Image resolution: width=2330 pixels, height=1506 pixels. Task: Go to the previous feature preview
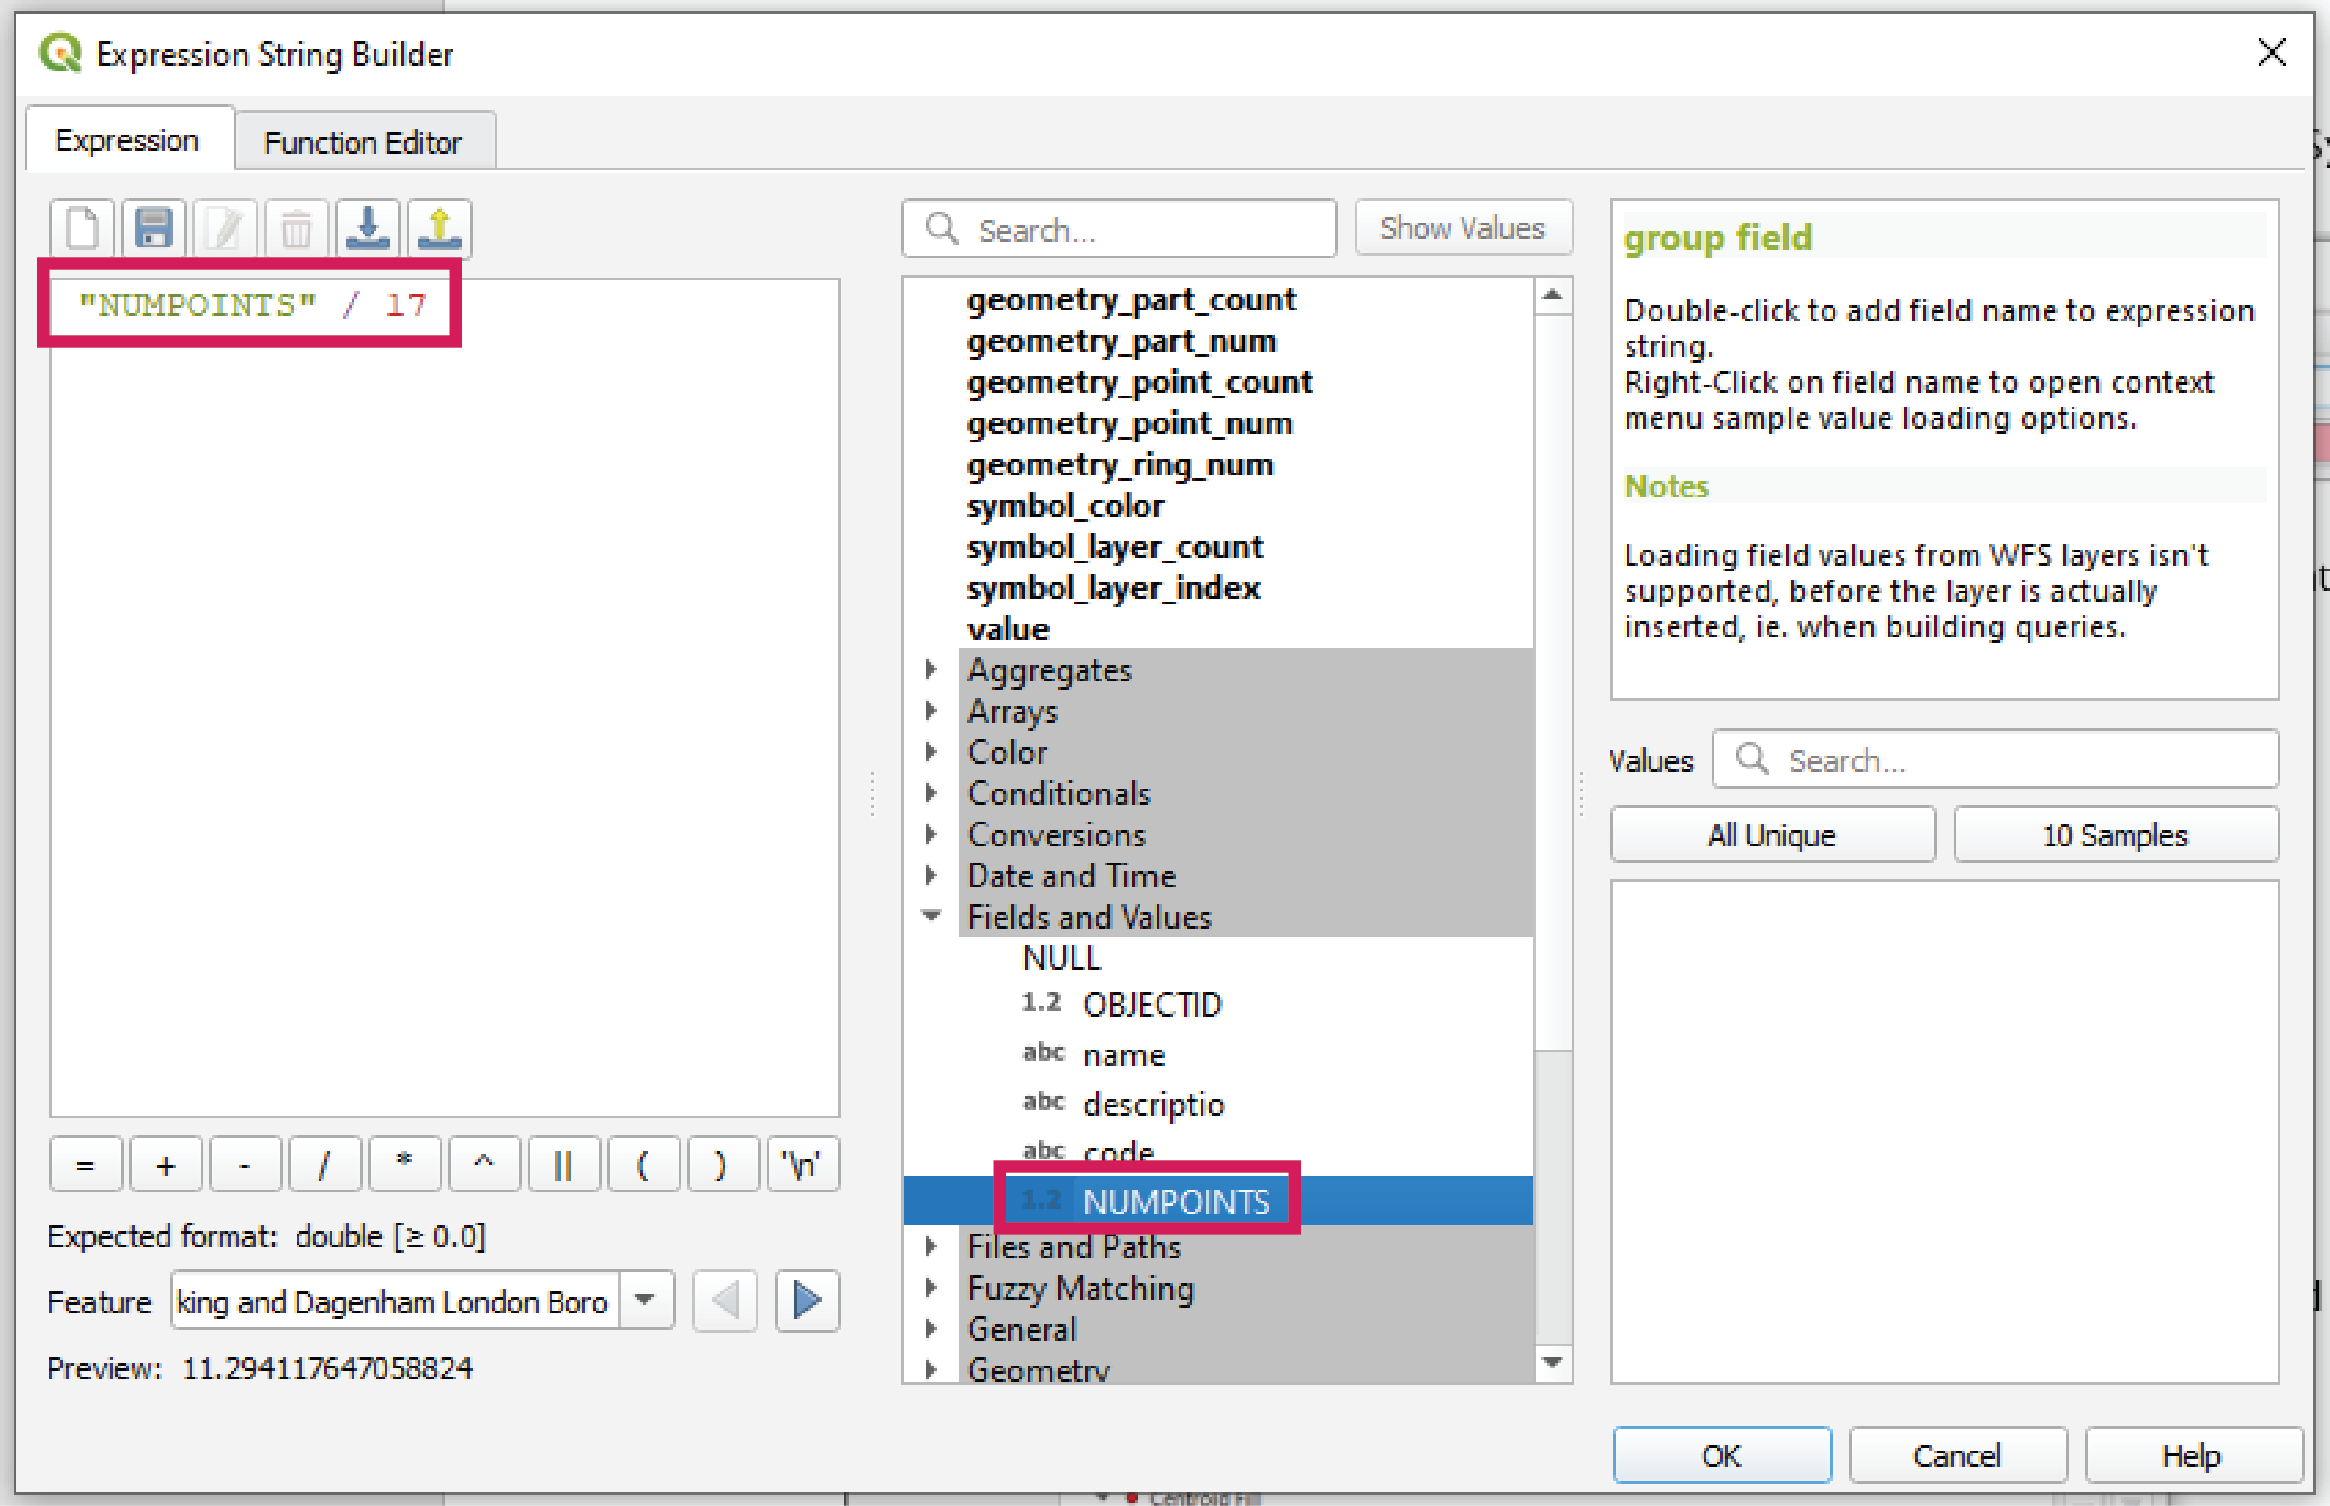click(725, 1300)
